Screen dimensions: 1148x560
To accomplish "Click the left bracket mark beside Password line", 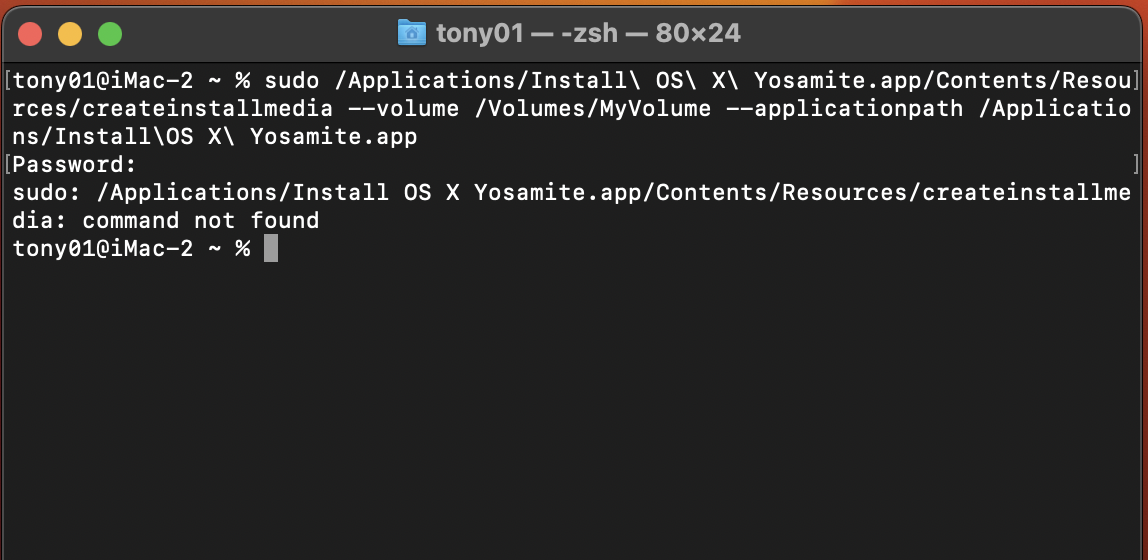I will click(7, 165).
